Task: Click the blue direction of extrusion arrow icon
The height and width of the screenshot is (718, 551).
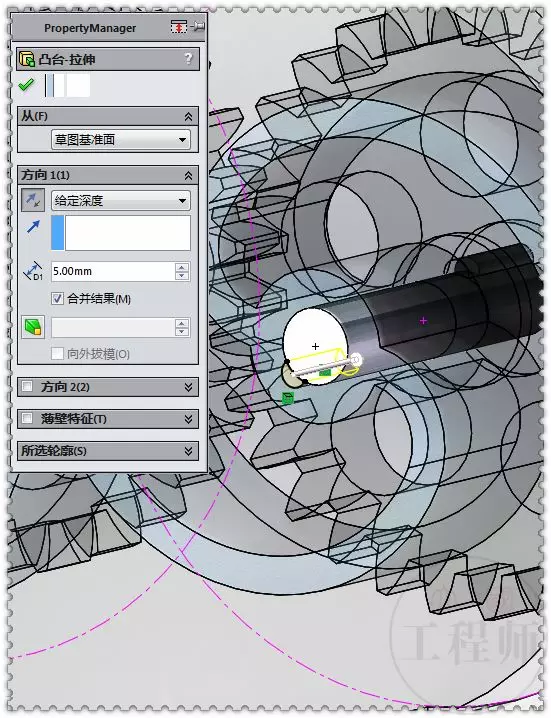Action: (33, 226)
